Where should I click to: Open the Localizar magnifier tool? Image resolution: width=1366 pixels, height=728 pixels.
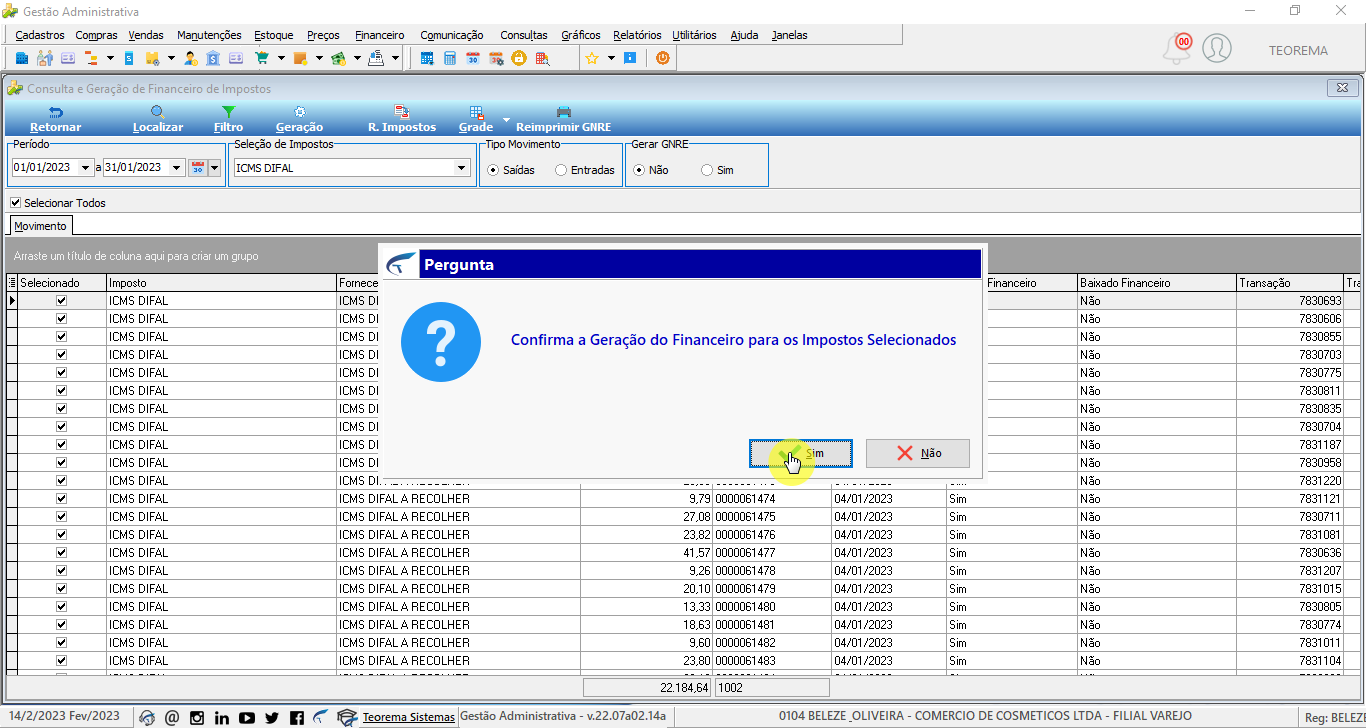158,112
